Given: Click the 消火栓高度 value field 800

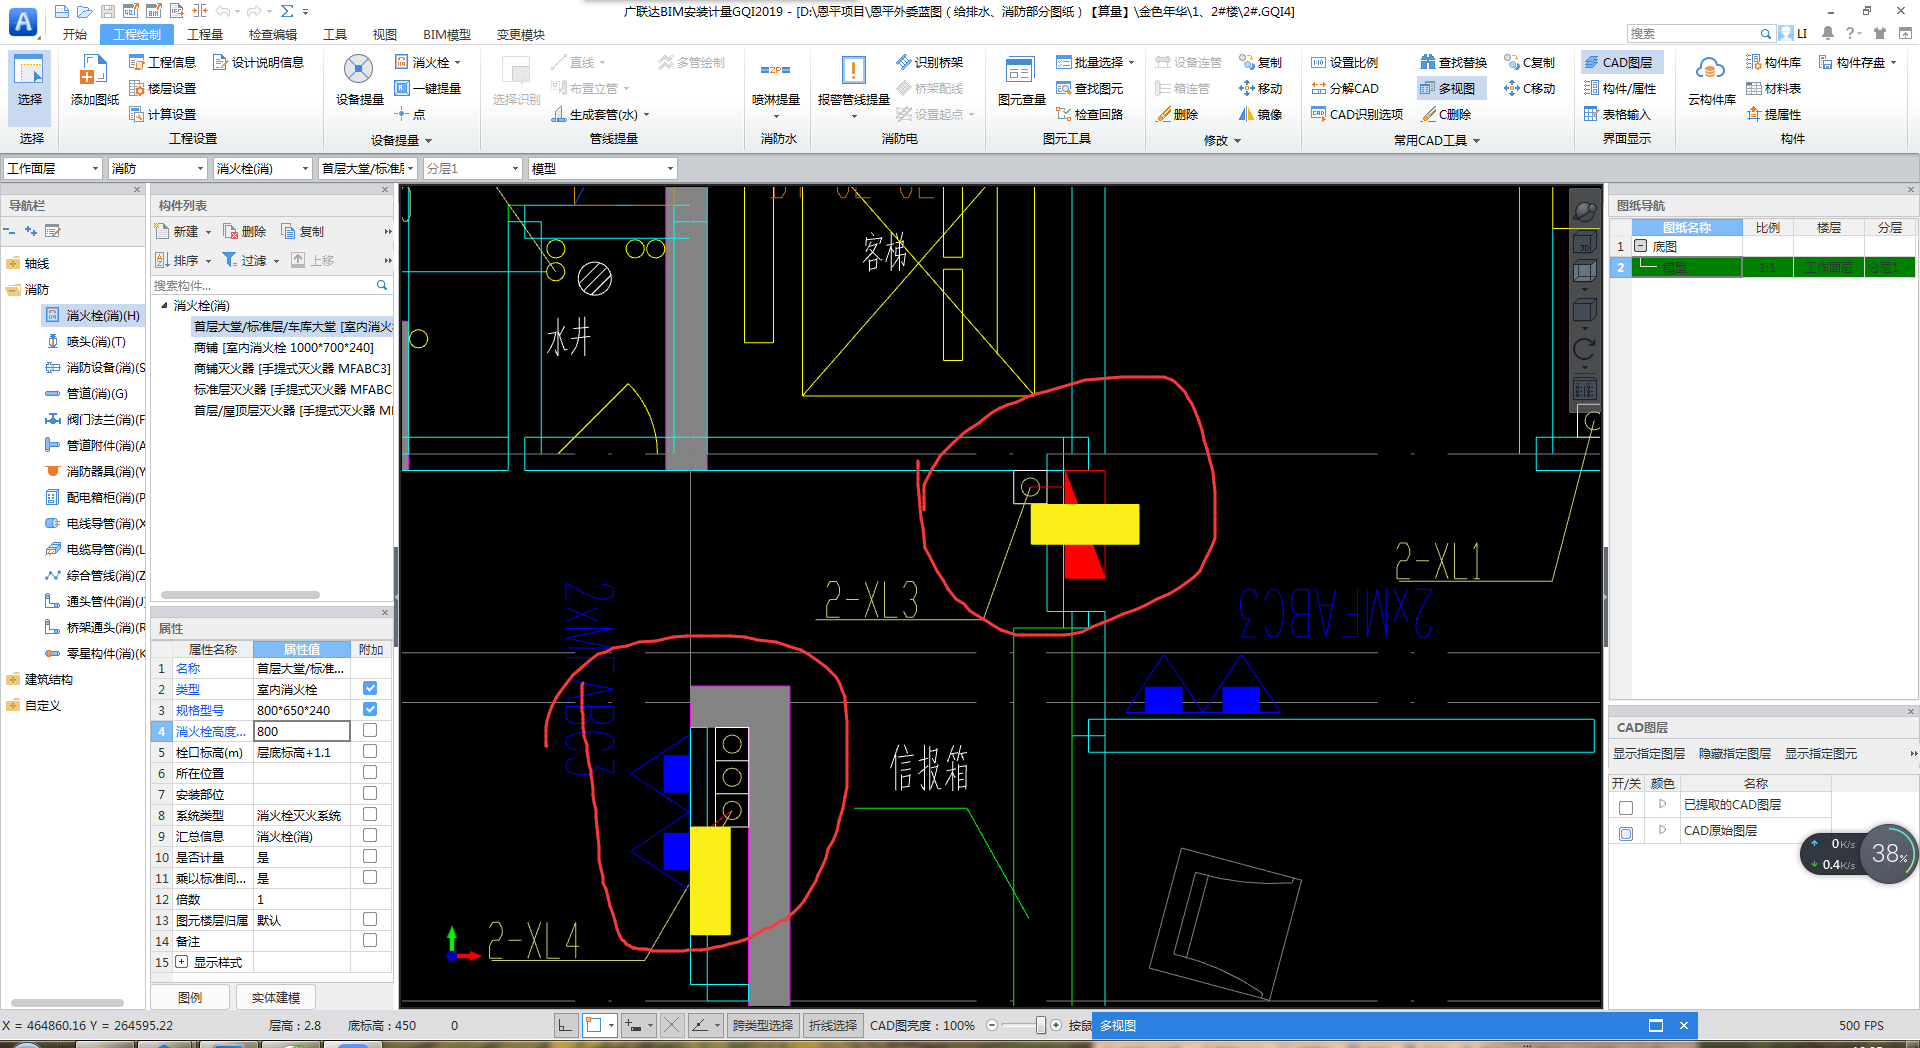Looking at the screenshot, I should 301,731.
